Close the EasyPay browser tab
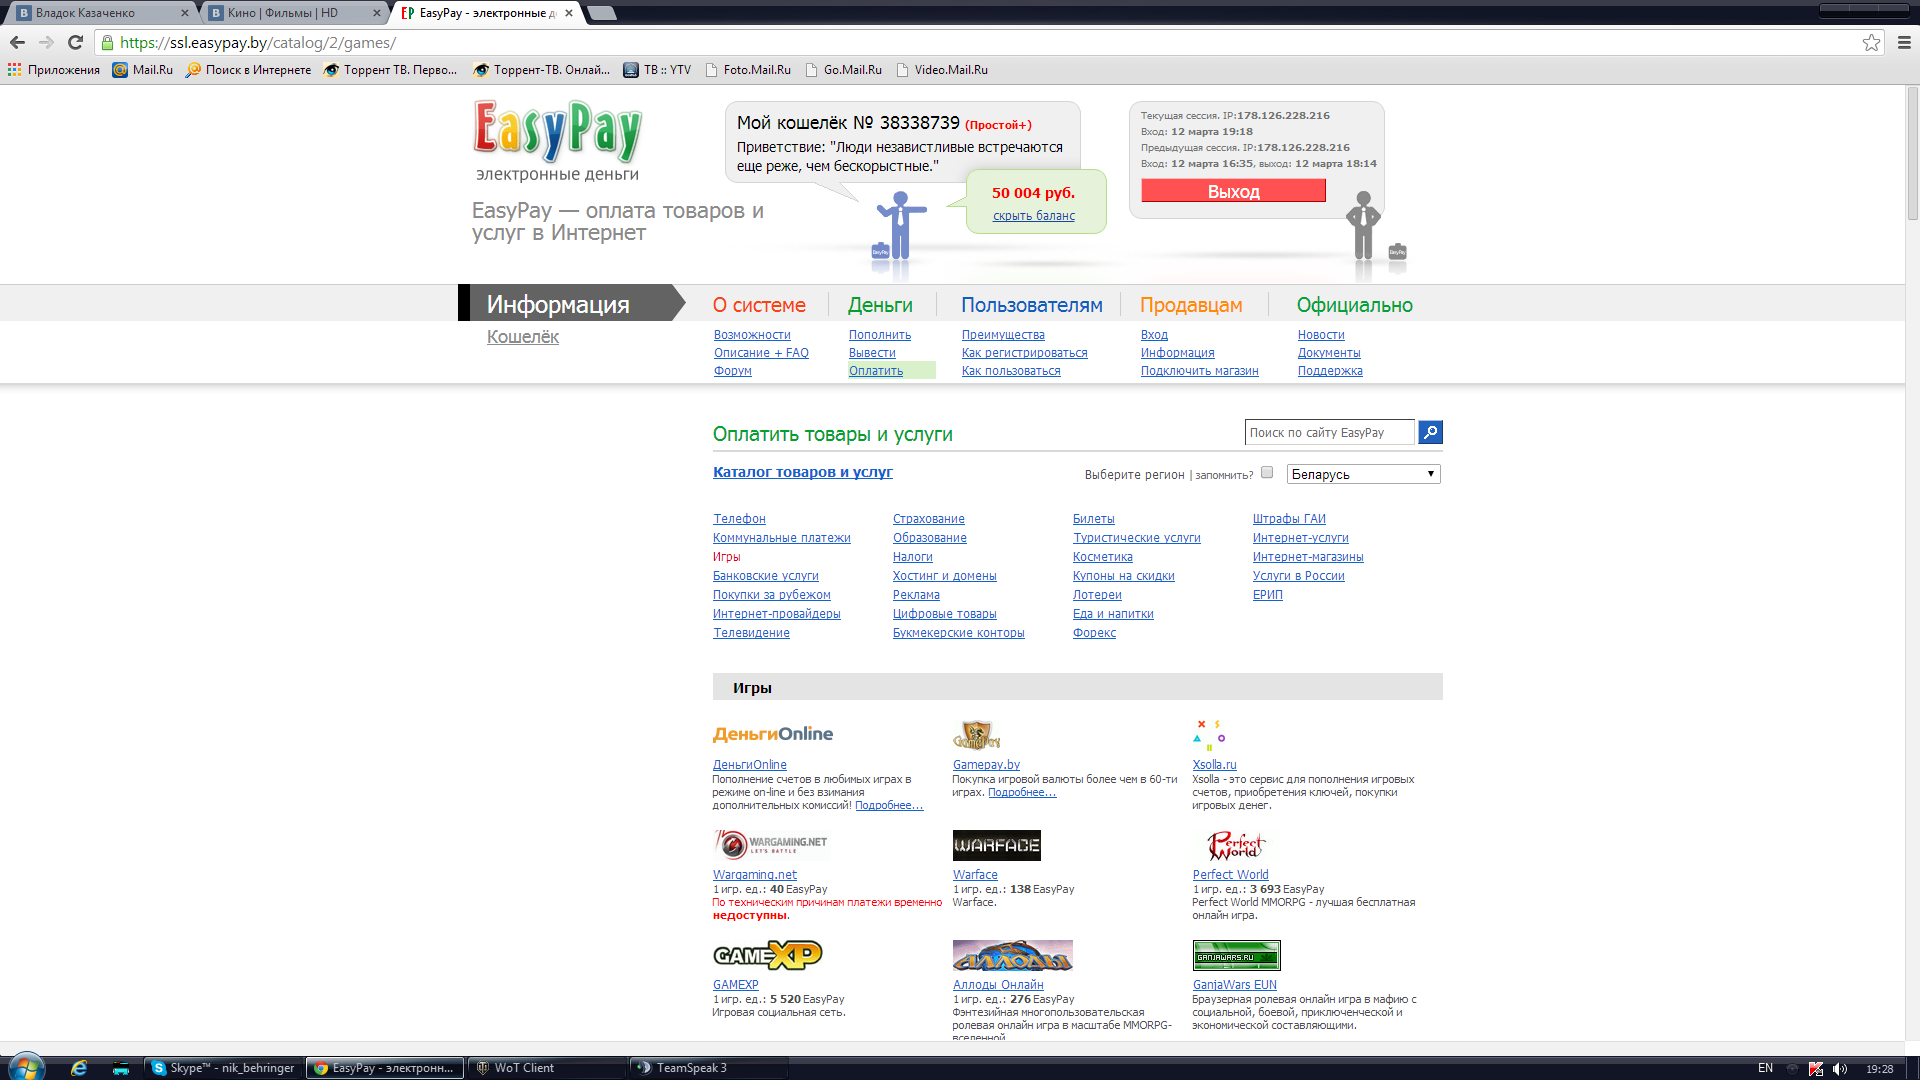The width and height of the screenshot is (1920, 1080). [x=569, y=13]
